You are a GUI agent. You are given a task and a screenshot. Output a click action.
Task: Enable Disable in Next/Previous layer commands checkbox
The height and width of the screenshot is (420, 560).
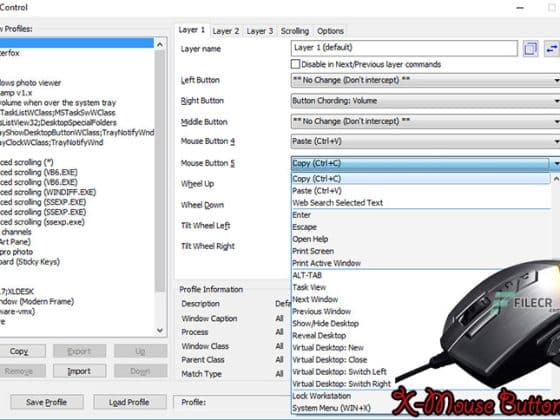295,64
